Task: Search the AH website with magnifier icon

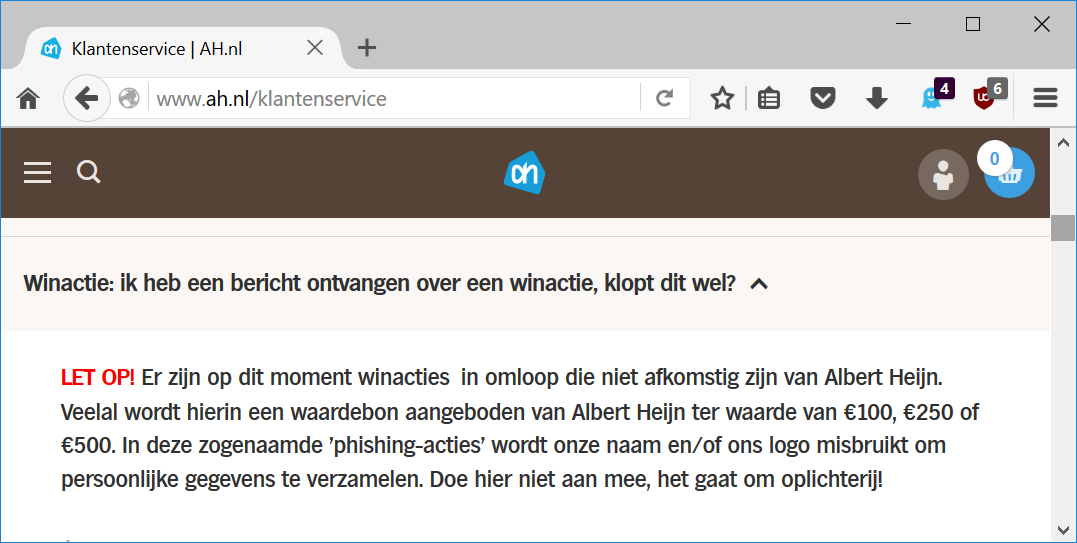Action: coord(89,172)
